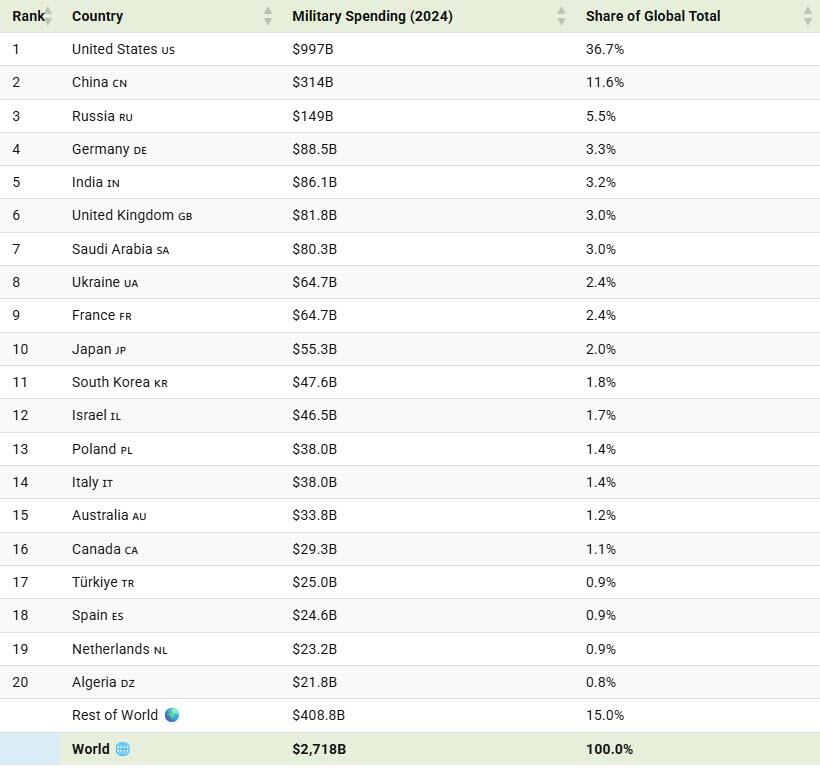The height and width of the screenshot is (768, 820).
Task: Click Germany's $88.5B spending value
Action: click(314, 149)
